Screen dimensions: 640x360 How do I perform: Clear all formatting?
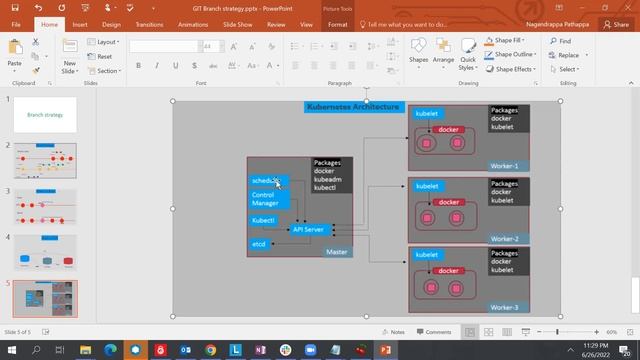(x=271, y=47)
